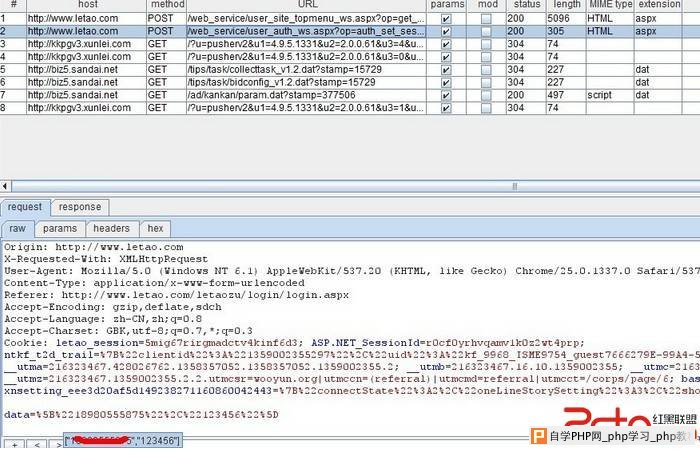Screen dimensions: 700x450
Task: Sort by the status column header
Action: pos(526,4)
